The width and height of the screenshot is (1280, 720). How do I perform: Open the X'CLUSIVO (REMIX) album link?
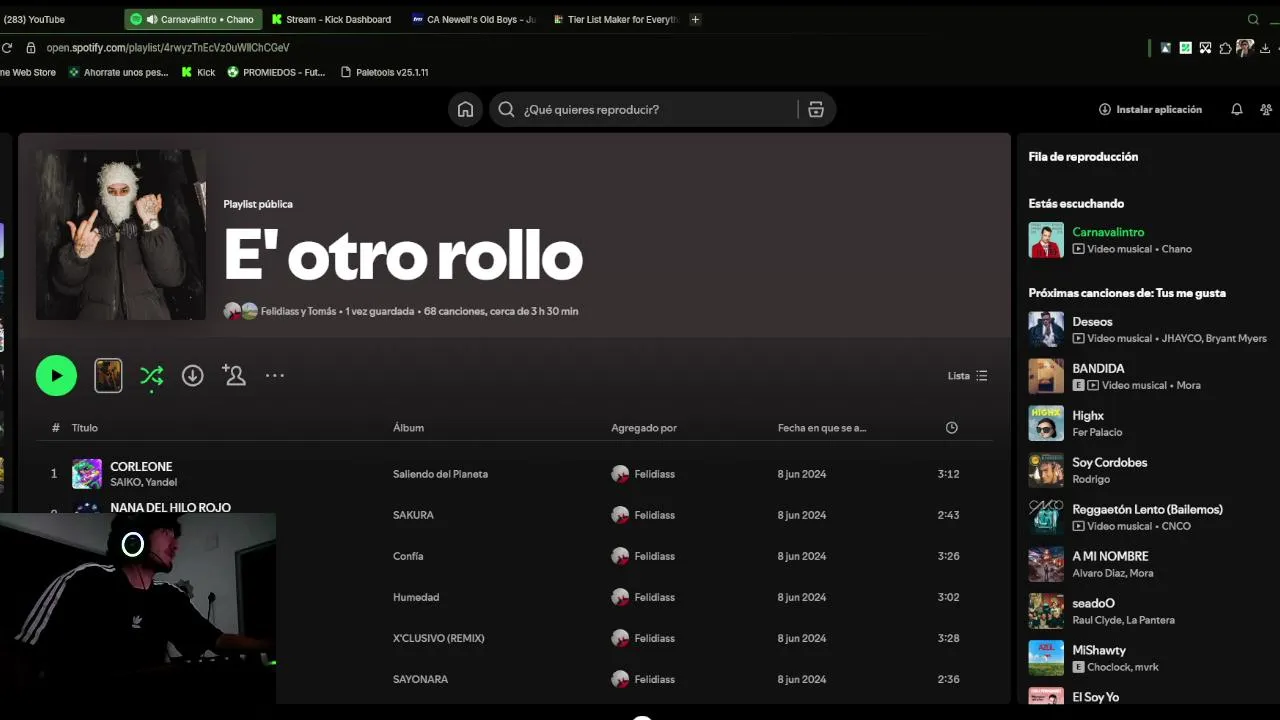[x=438, y=638]
